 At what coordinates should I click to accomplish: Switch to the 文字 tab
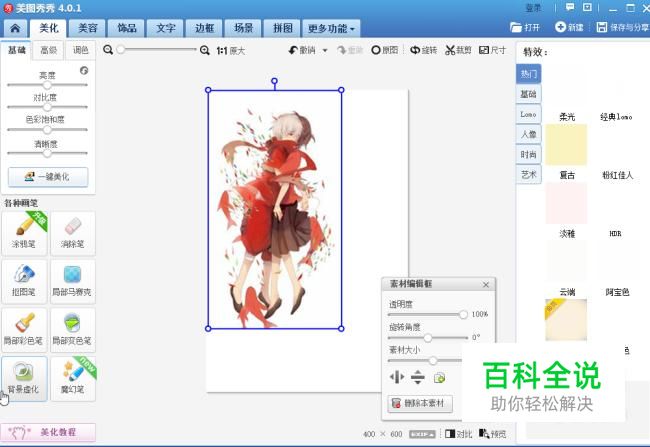pyautogui.click(x=165, y=28)
